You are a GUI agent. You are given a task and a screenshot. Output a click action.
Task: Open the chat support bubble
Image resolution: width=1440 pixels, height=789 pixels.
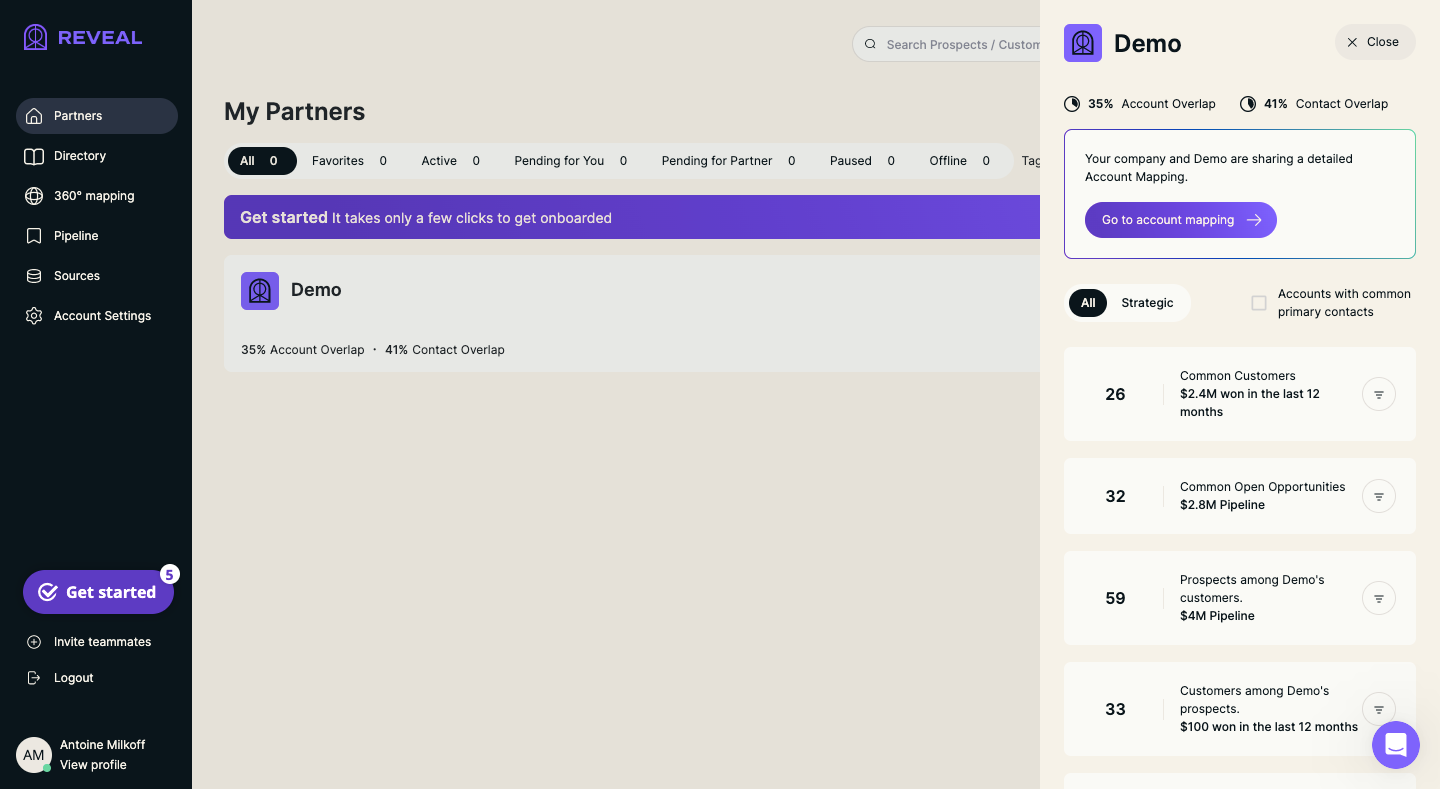click(x=1396, y=745)
